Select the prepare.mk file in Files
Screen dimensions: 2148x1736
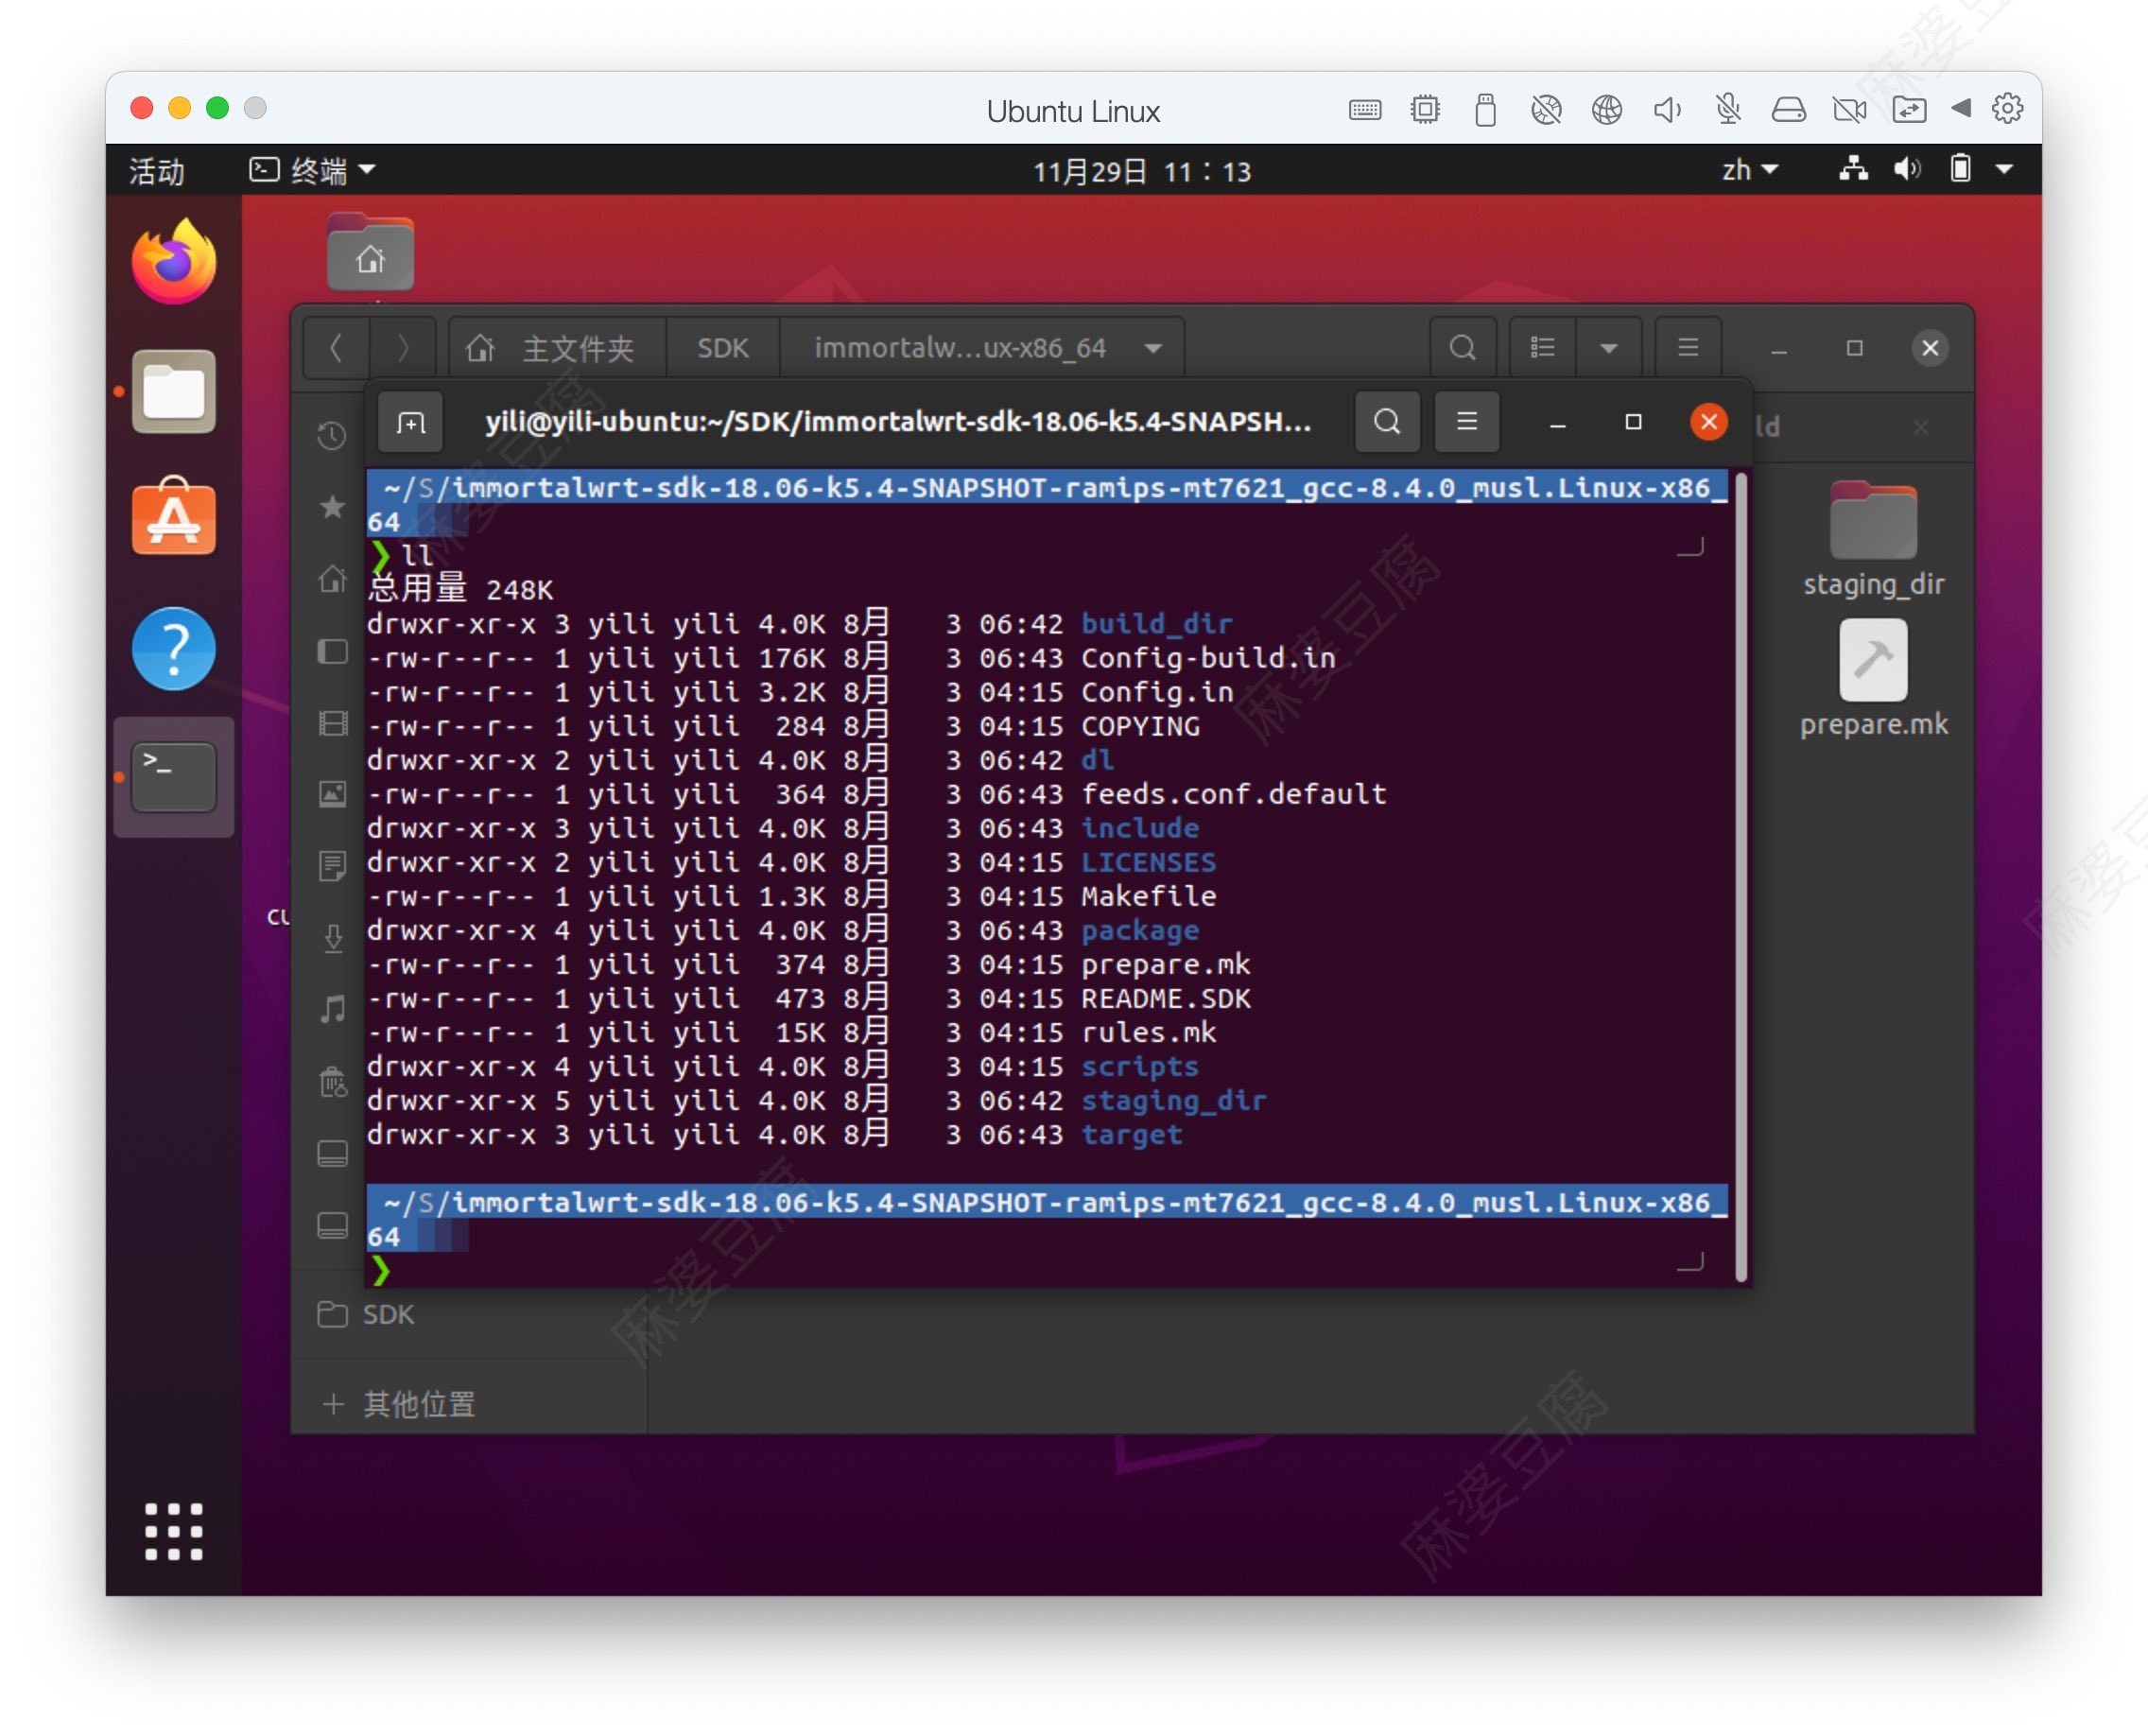point(1873,679)
